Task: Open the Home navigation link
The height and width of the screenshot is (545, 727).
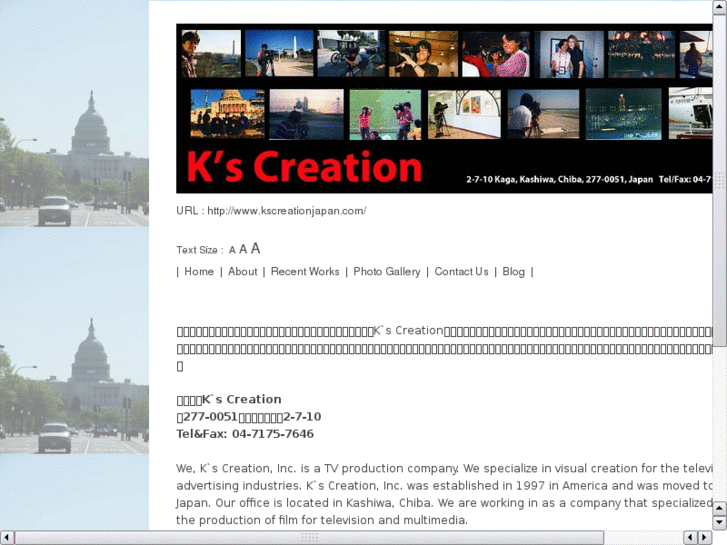Action: click(x=199, y=271)
